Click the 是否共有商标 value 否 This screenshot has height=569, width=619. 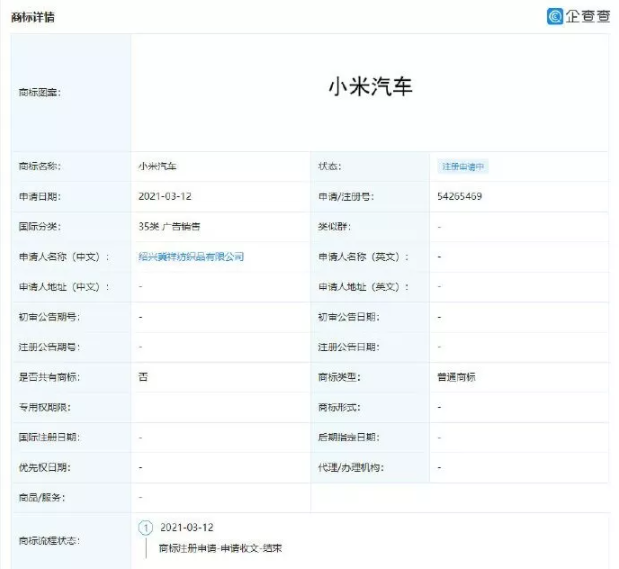[143, 377]
